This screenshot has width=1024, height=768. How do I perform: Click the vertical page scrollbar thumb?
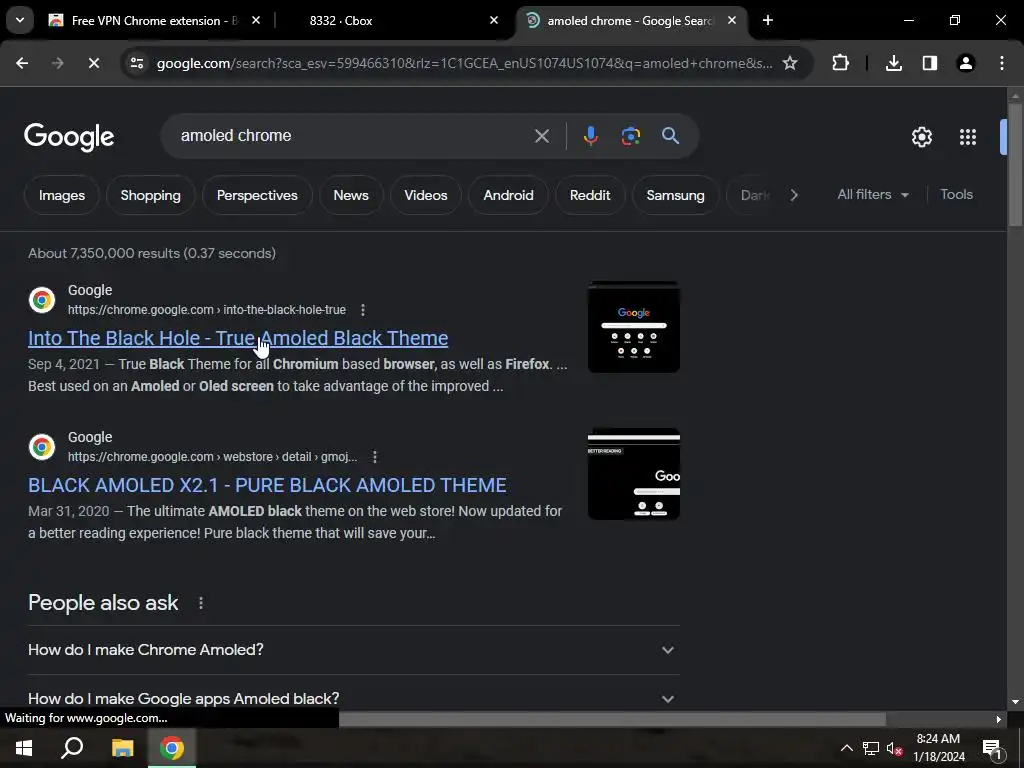(x=1015, y=165)
